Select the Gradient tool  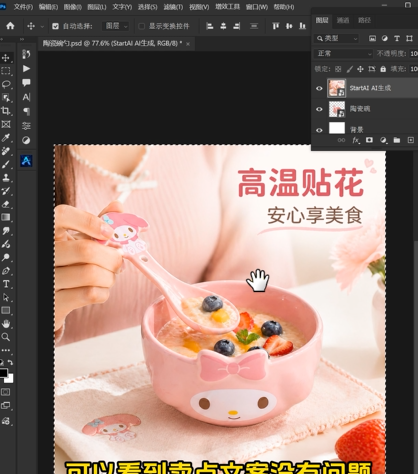(x=6, y=218)
